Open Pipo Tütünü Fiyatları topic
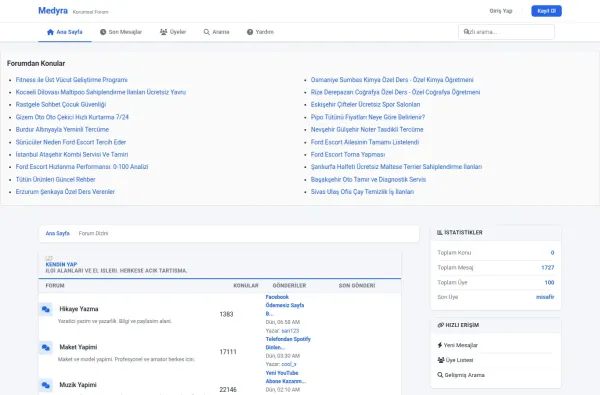 tap(368, 117)
